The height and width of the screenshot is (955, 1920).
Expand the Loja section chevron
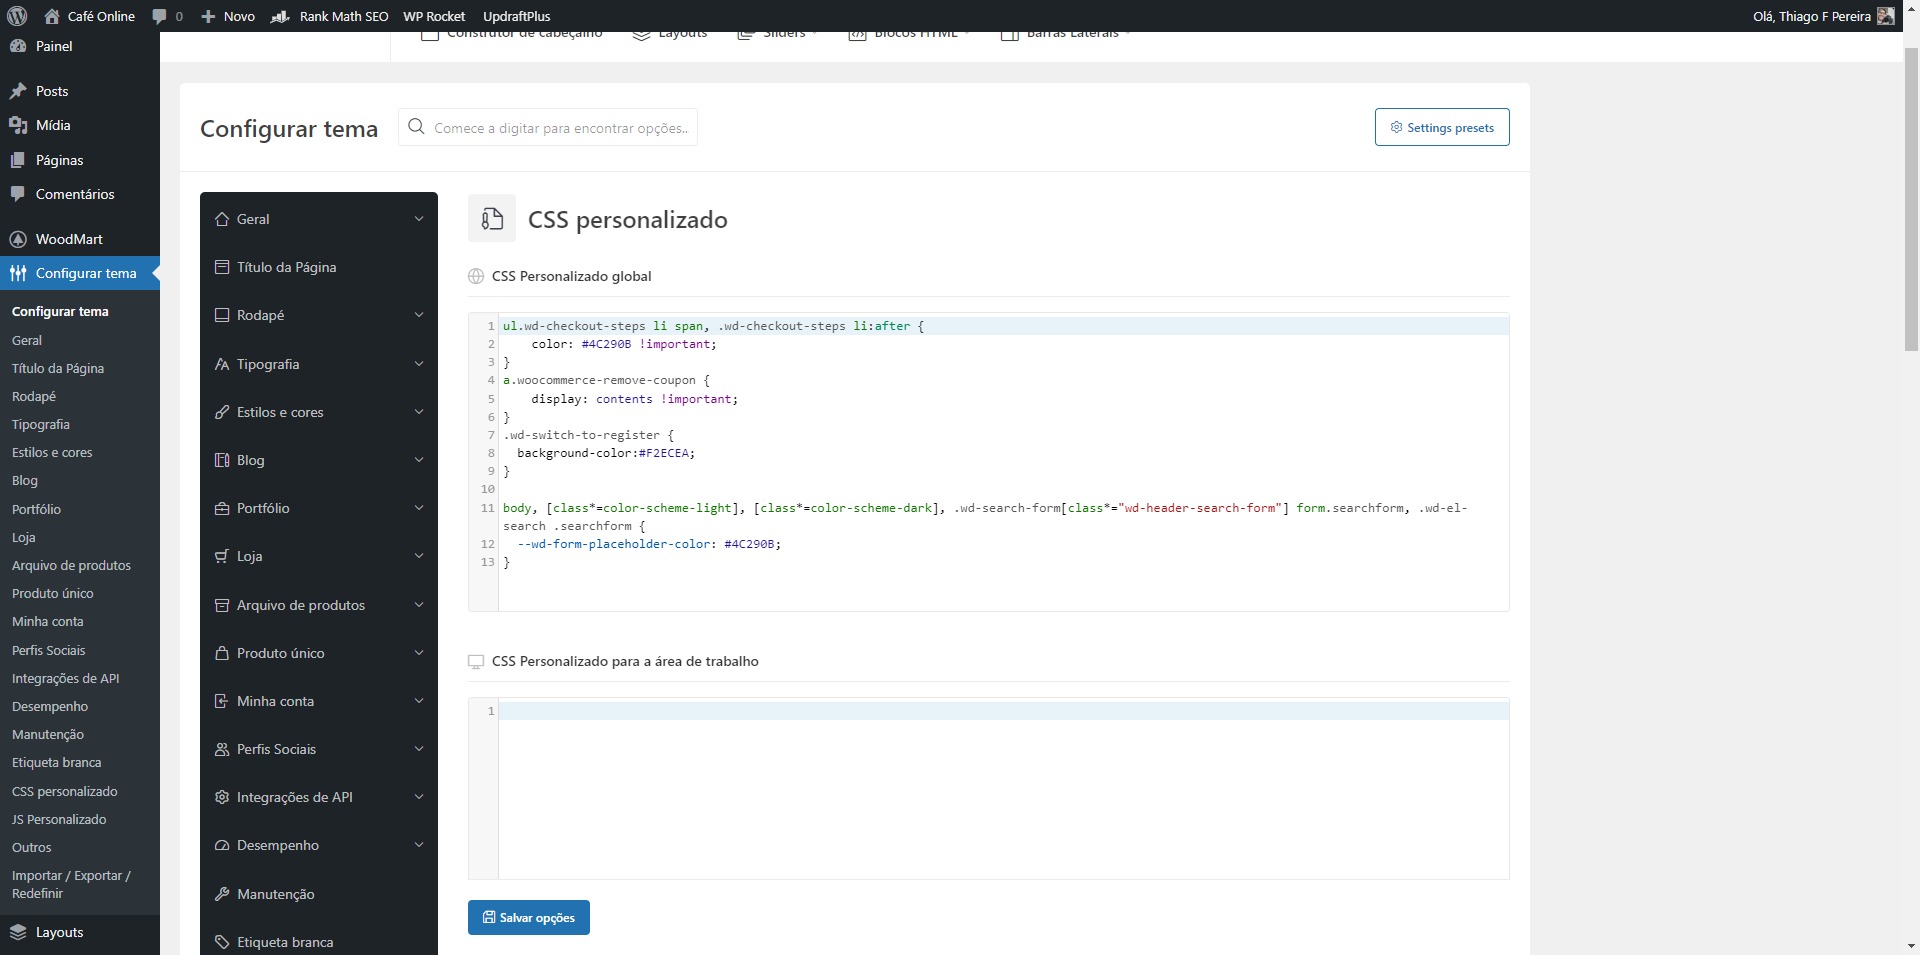click(x=419, y=556)
